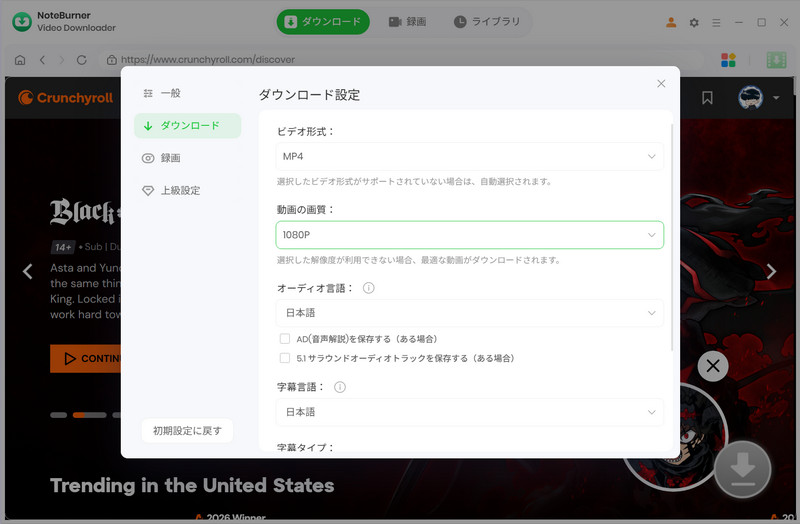Click the green video download icon in toolbar
The image size is (800, 524).
pyautogui.click(x=777, y=60)
